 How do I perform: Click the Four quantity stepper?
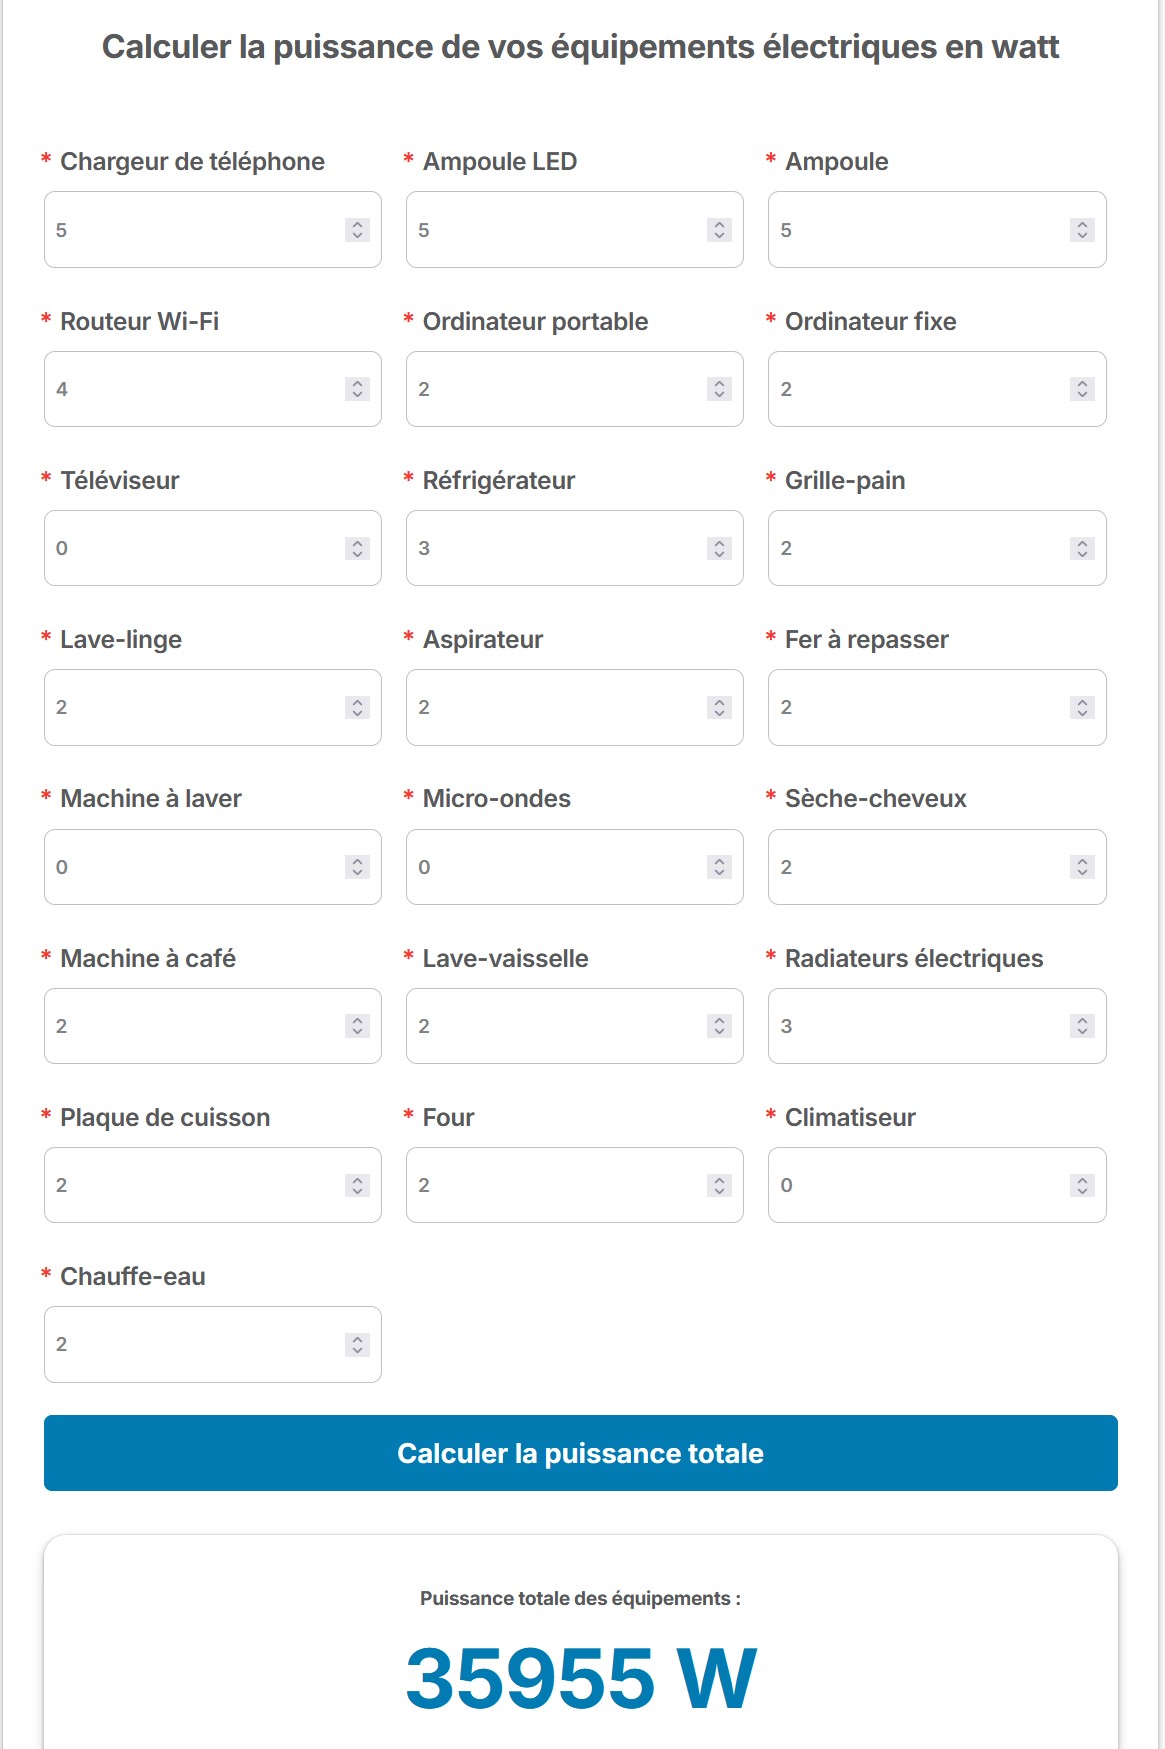[719, 1185]
